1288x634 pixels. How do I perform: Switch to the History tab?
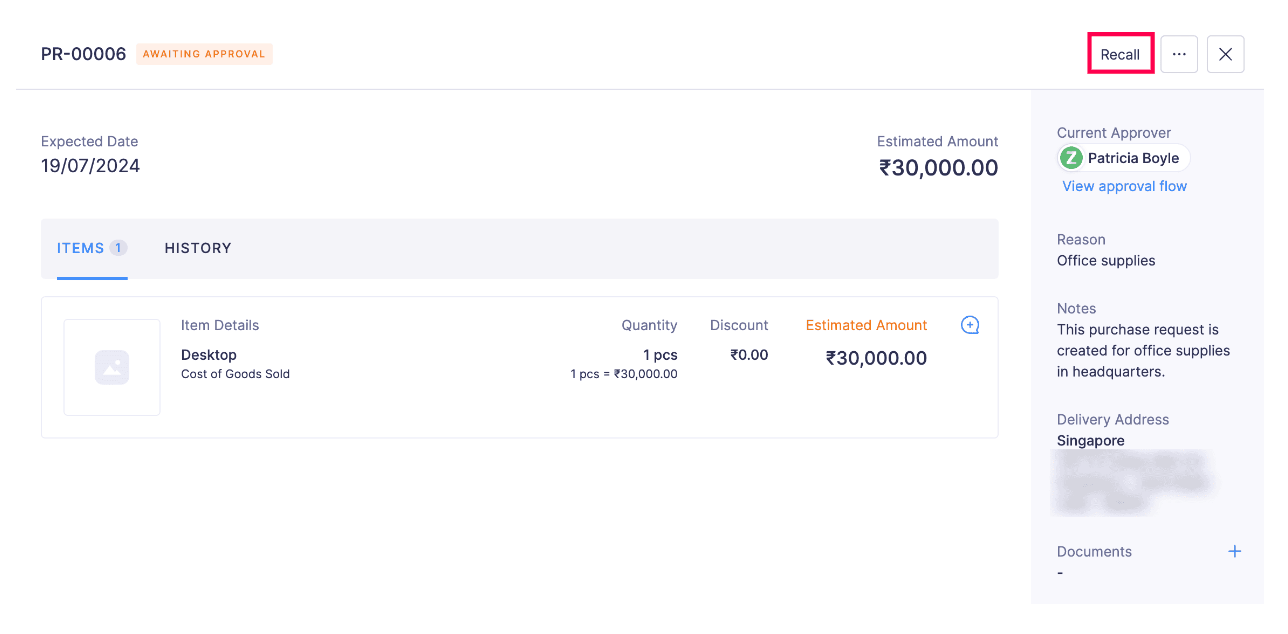(x=197, y=247)
